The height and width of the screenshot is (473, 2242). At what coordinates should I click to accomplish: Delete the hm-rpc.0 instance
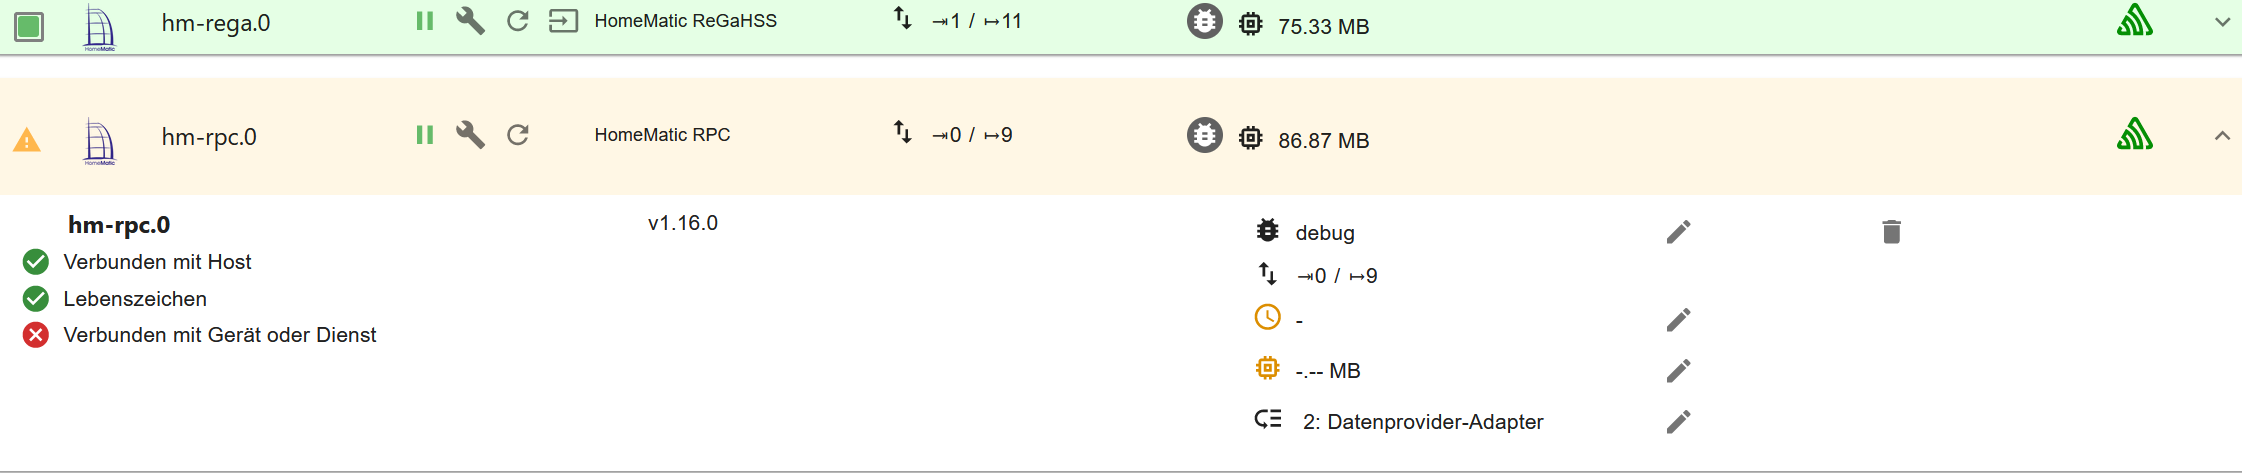(x=1891, y=232)
